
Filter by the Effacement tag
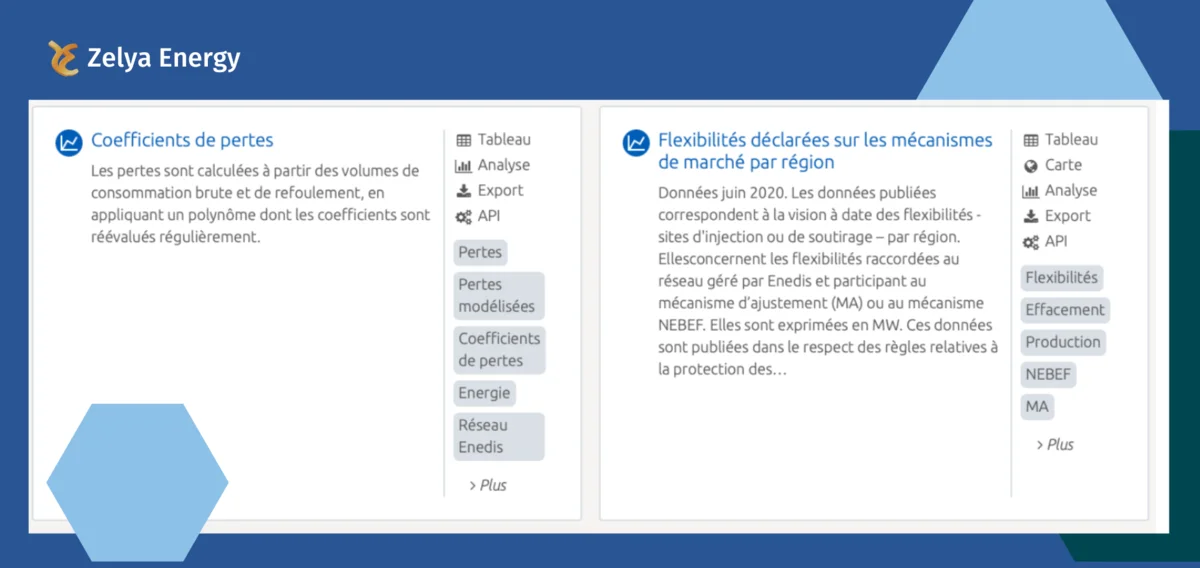pos(1065,310)
